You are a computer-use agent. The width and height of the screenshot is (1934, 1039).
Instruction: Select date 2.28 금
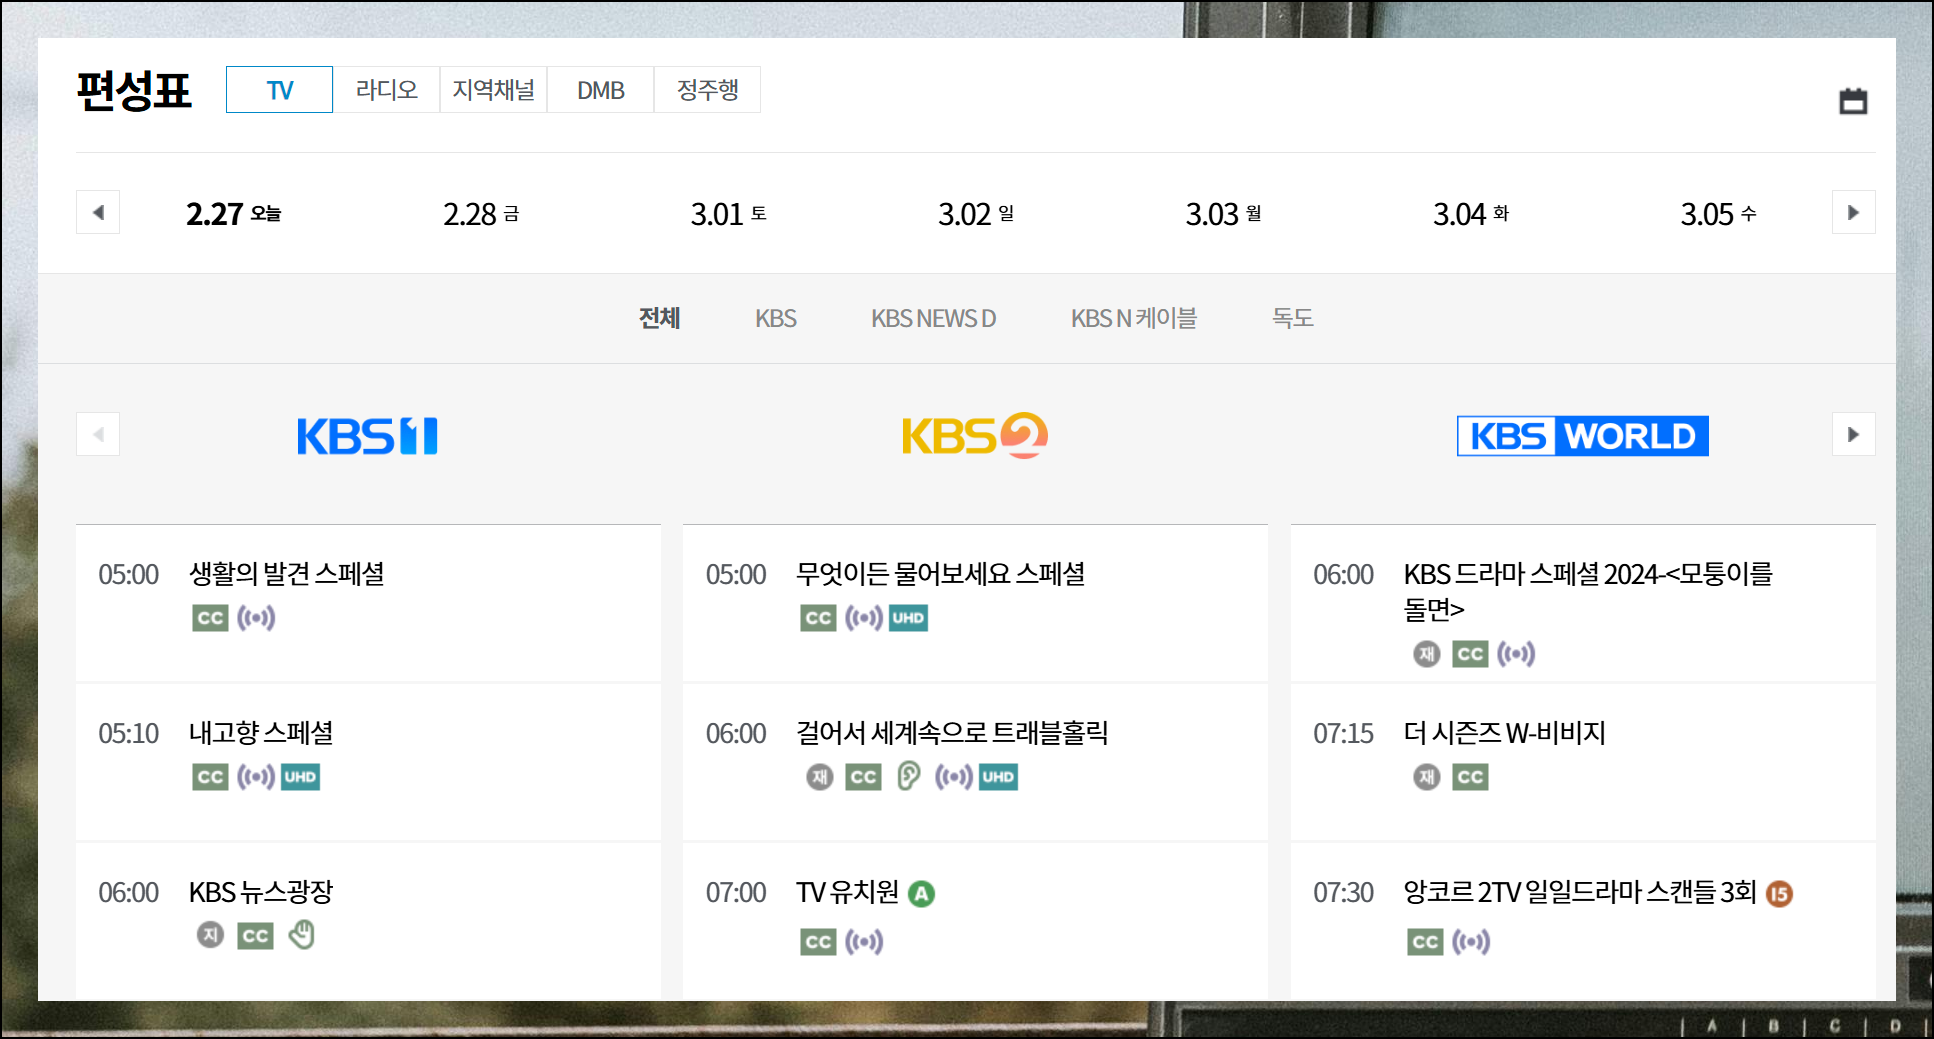pyautogui.click(x=481, y=213)
